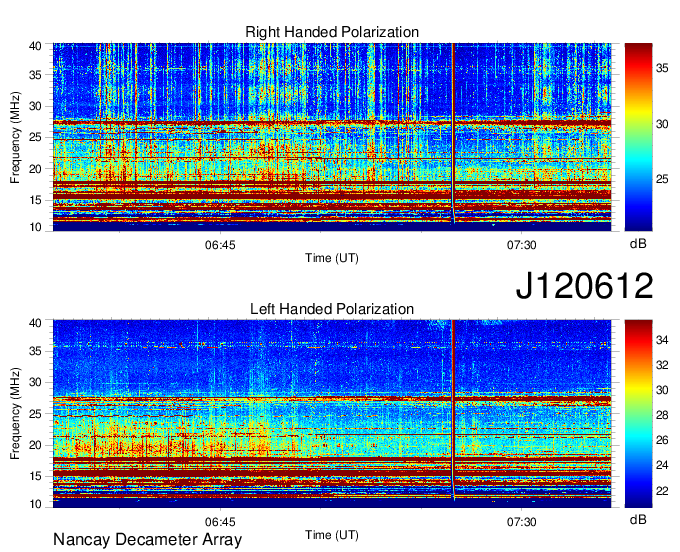Click the Right Handed Polarization color bar

638,137
